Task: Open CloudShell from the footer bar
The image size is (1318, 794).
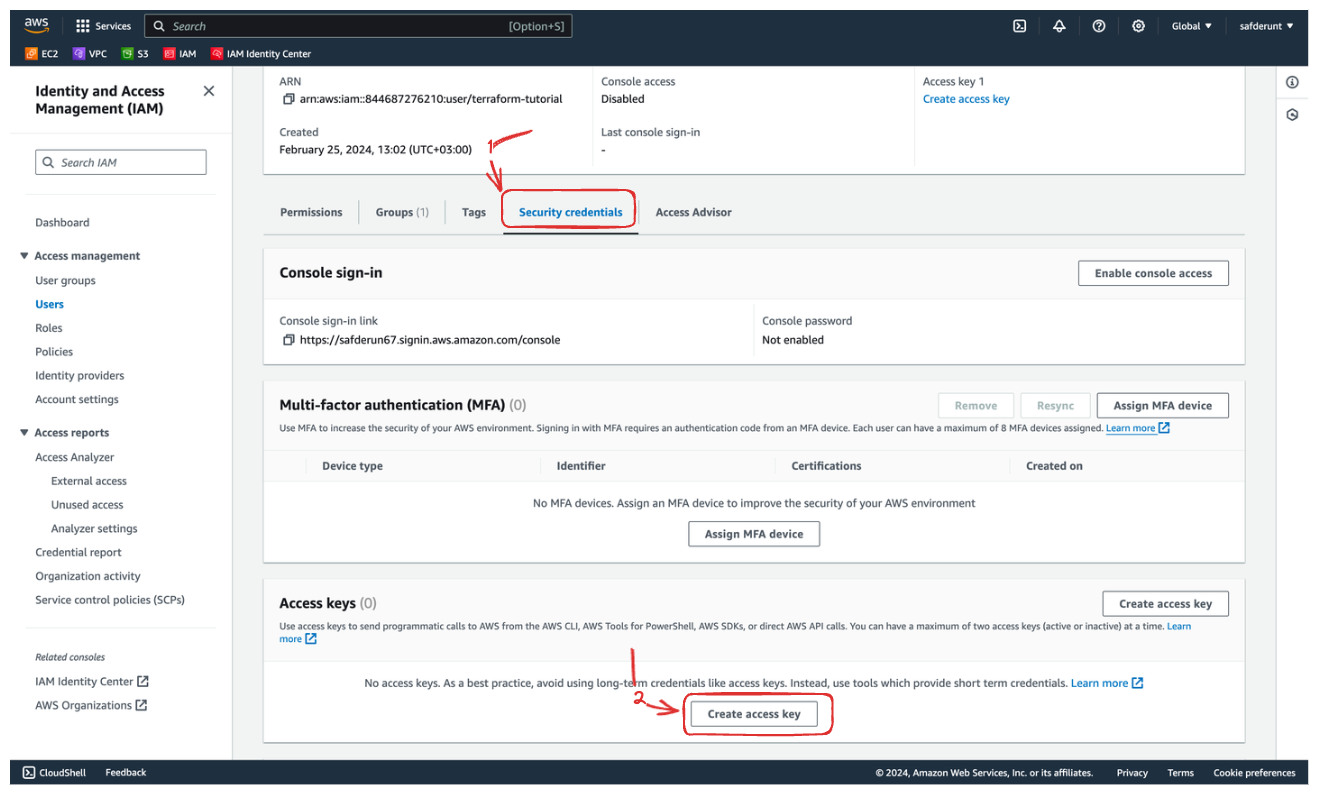Action: pyautogui.click(x=55, y=772)
